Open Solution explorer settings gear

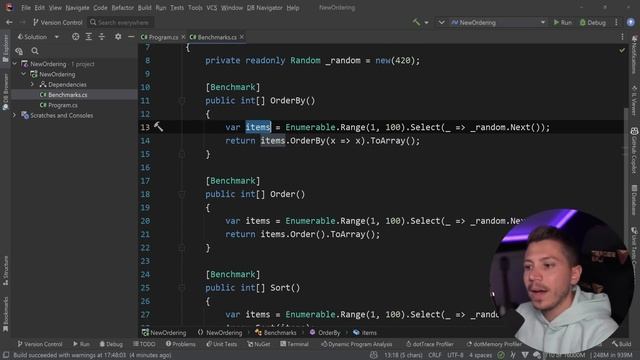click(118, 37)
